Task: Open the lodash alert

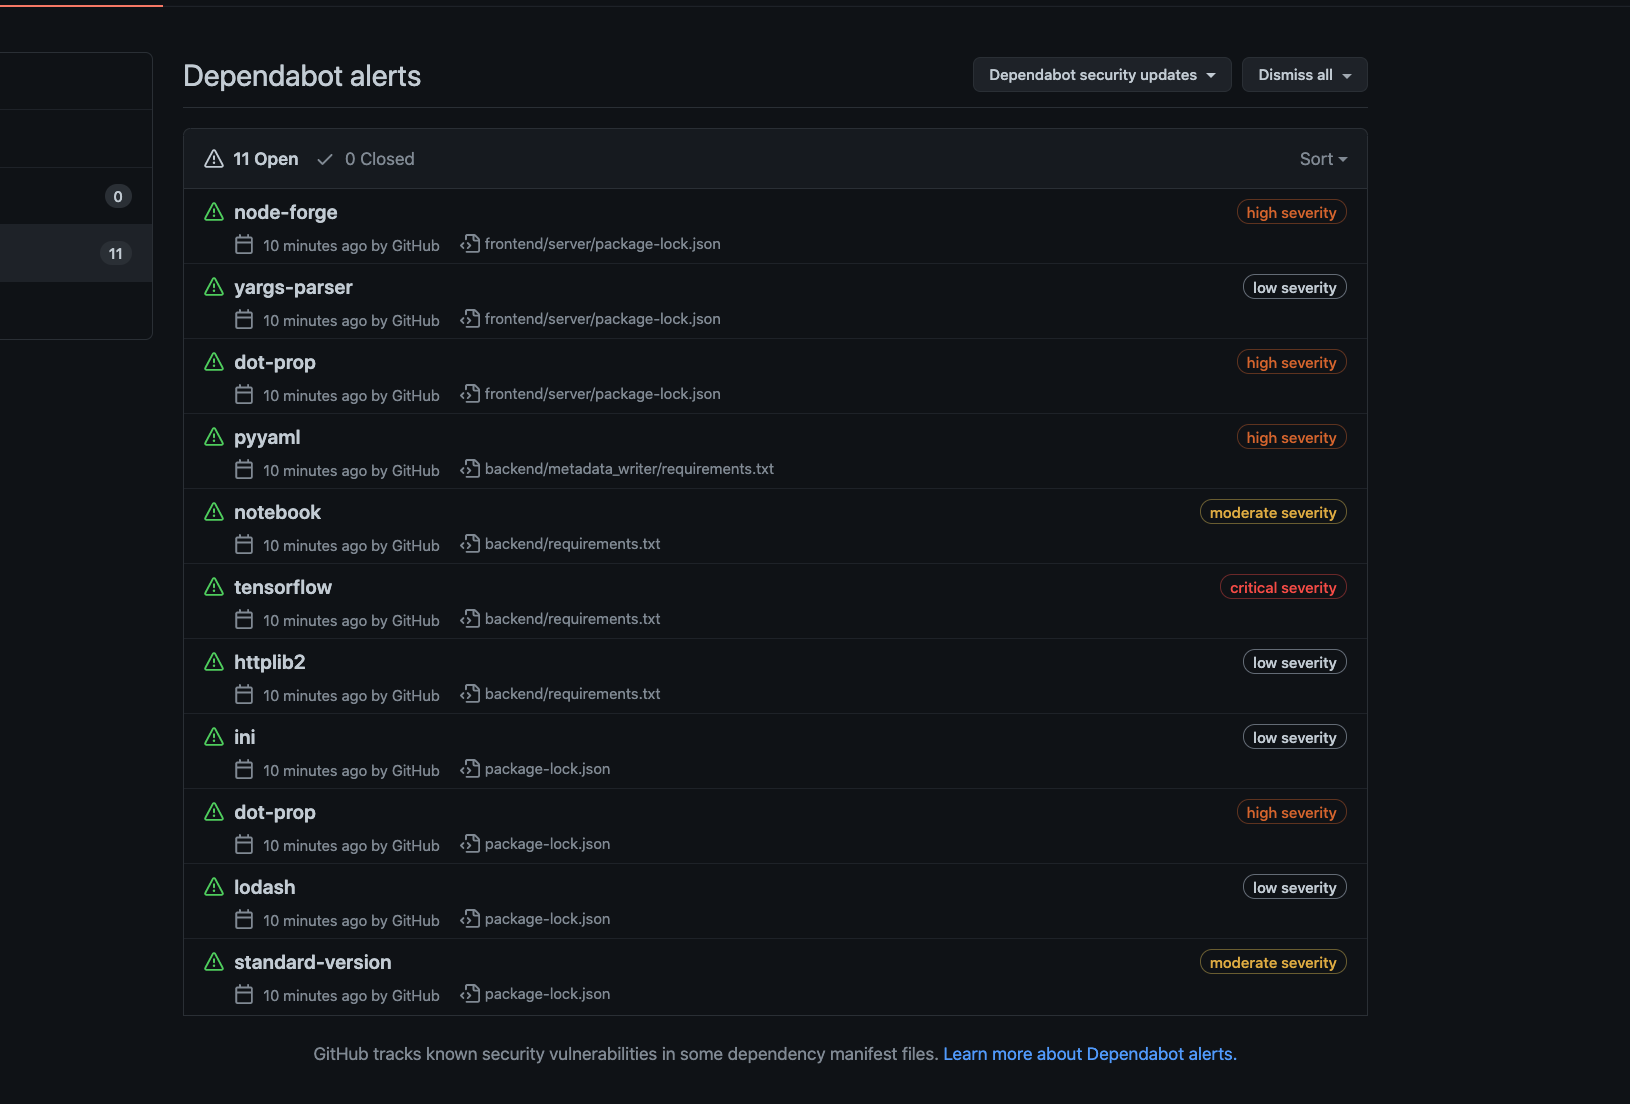Action: tap(265, 887)
